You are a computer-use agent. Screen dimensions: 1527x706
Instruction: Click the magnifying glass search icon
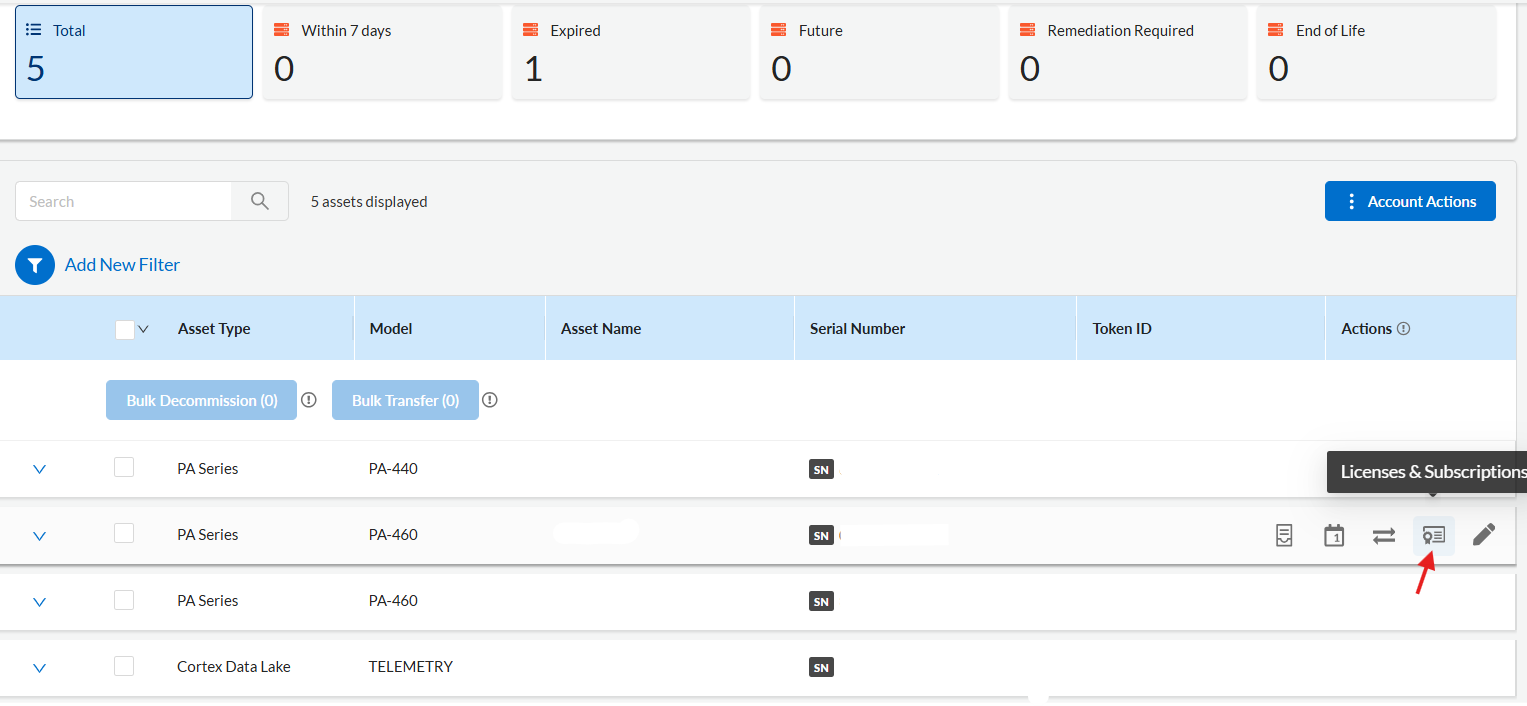pos(260,201)
